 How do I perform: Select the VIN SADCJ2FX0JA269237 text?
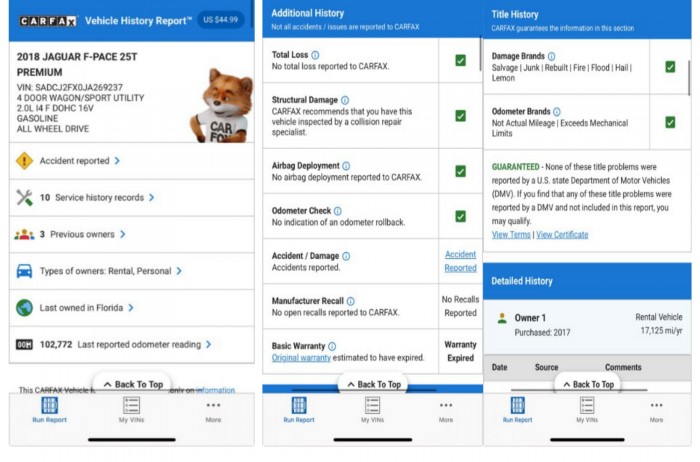coord(70,87)
